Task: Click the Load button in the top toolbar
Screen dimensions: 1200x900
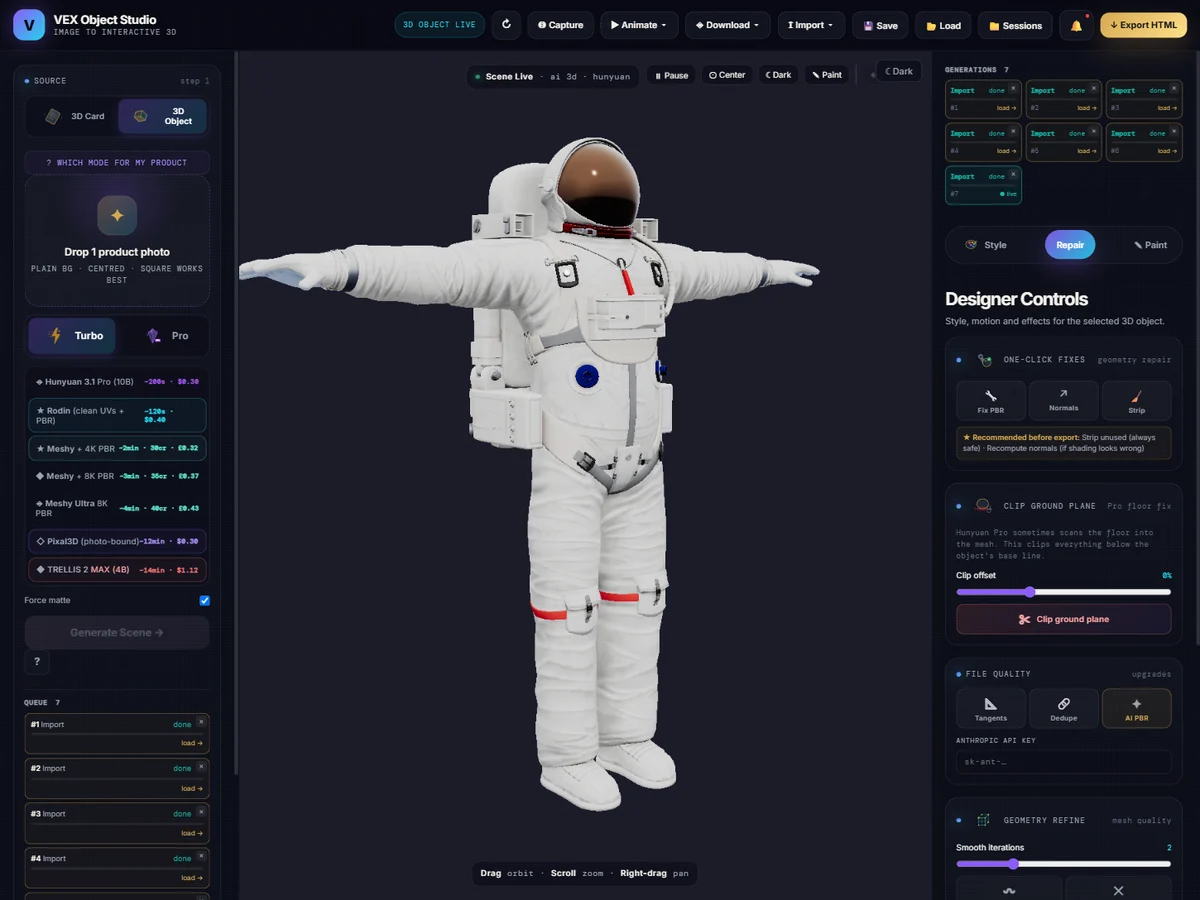Action: [943, 25]
